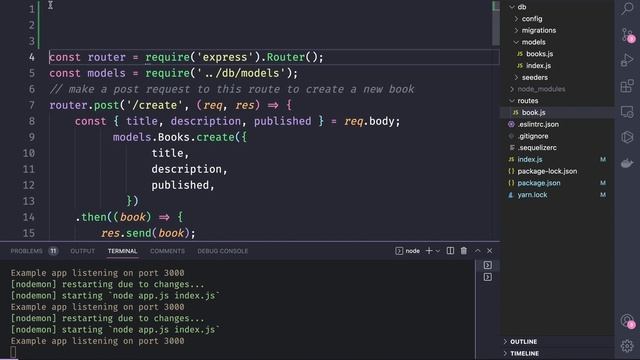The image size is (640, 360).
Task: Click the 'description,' code line
Action: tap(189, 169)
